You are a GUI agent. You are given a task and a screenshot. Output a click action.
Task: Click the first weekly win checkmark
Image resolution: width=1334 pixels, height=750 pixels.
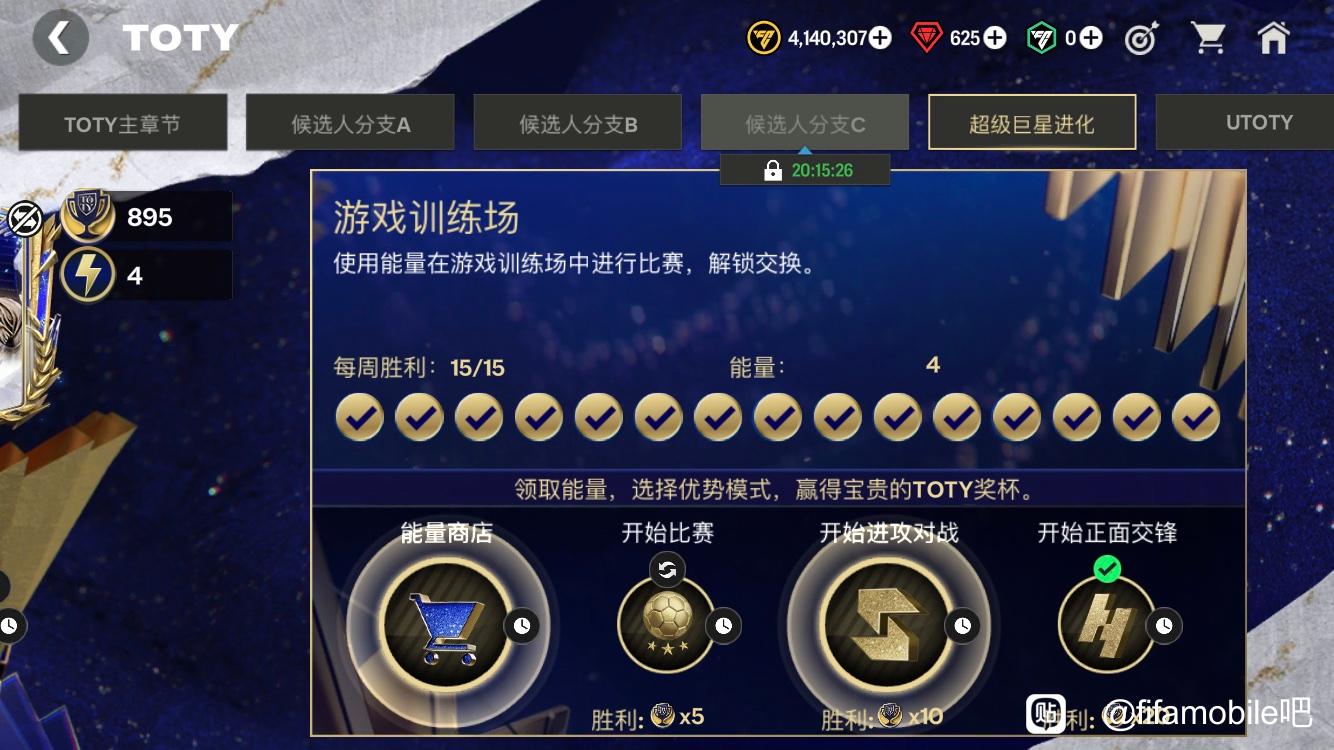(359, 417)
